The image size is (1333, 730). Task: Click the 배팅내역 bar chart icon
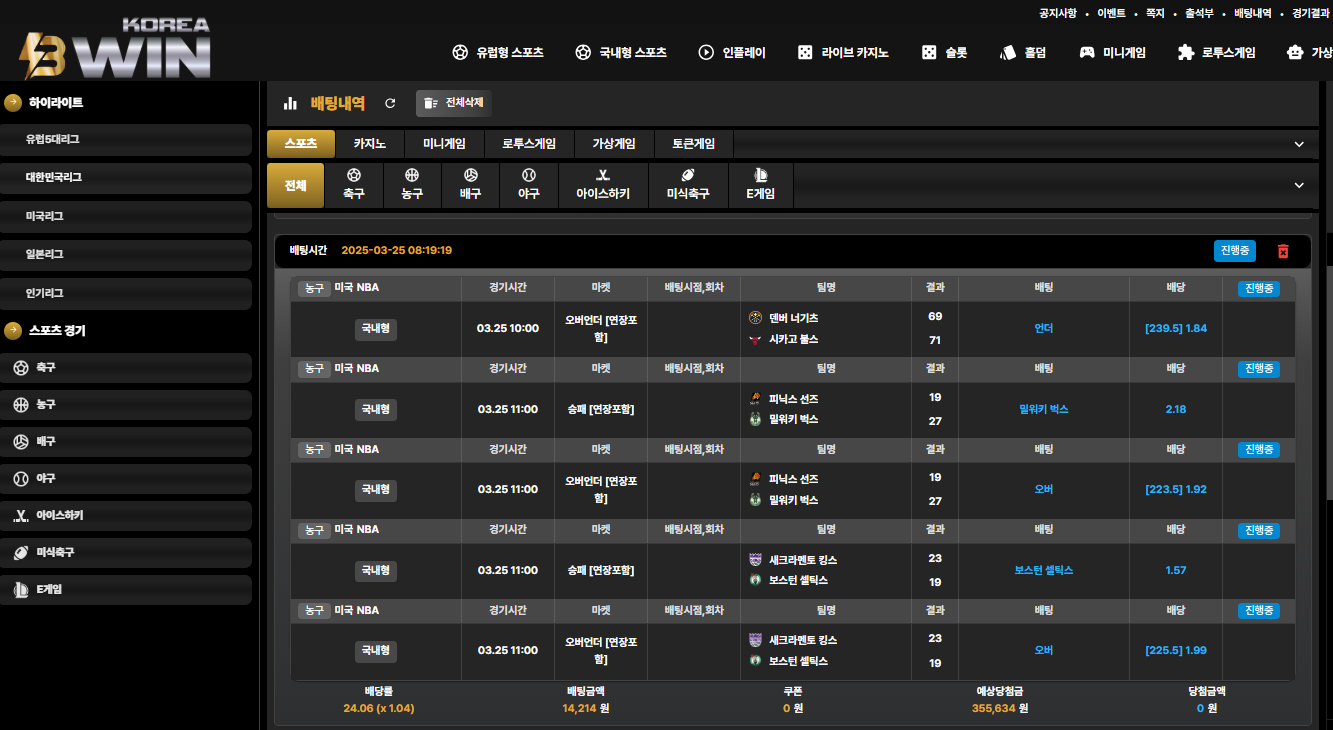point(291,103)
